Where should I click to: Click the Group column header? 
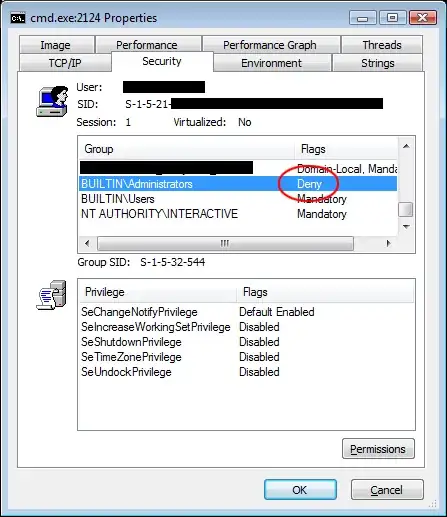187,149
